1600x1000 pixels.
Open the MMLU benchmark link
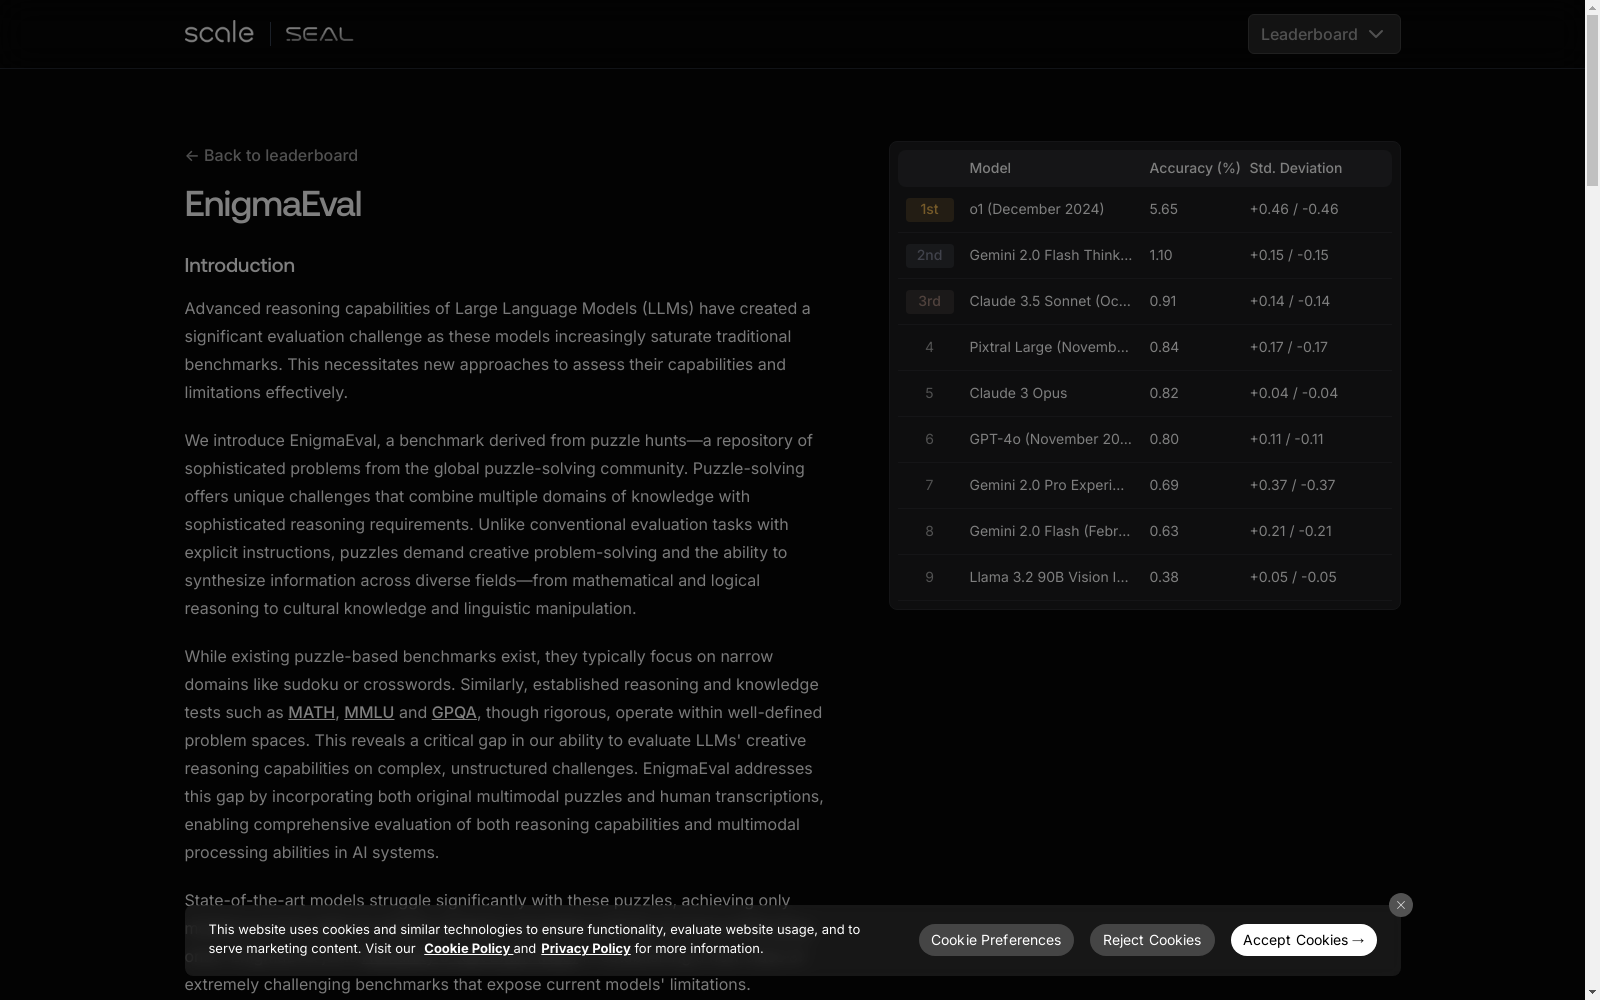click(369, 712)
